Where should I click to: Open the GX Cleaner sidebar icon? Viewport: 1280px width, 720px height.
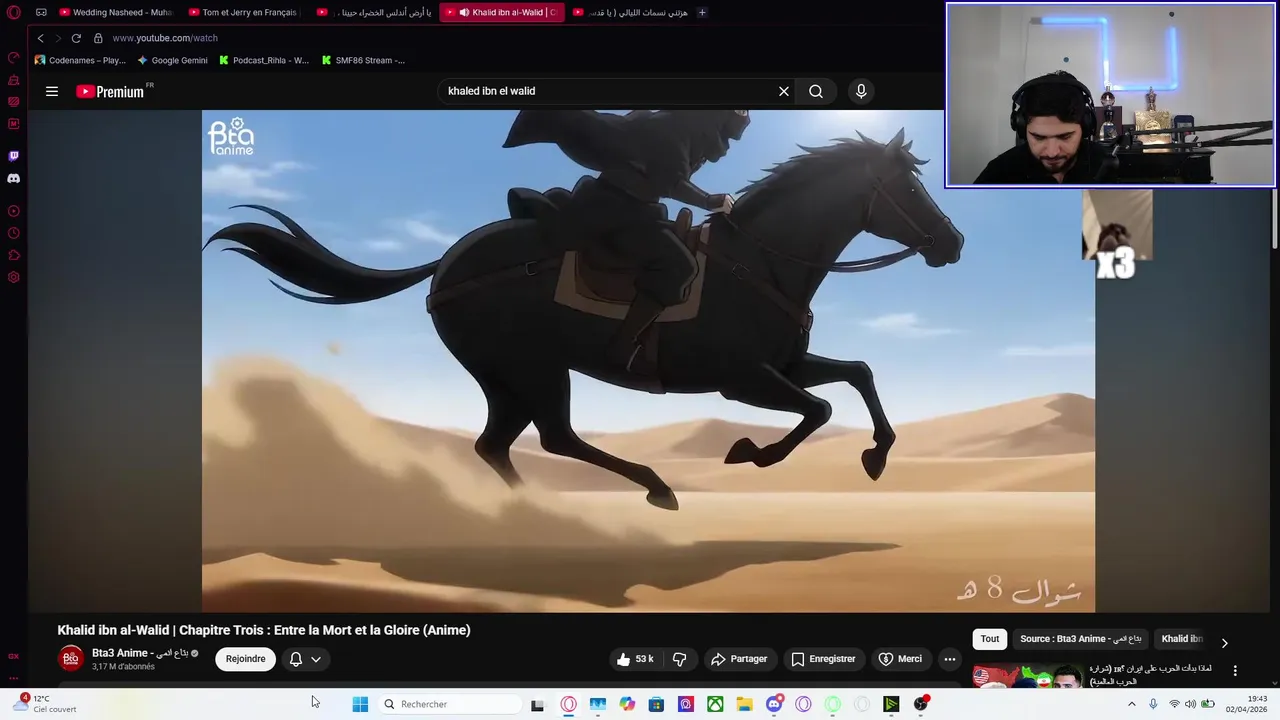click(14, 80)
